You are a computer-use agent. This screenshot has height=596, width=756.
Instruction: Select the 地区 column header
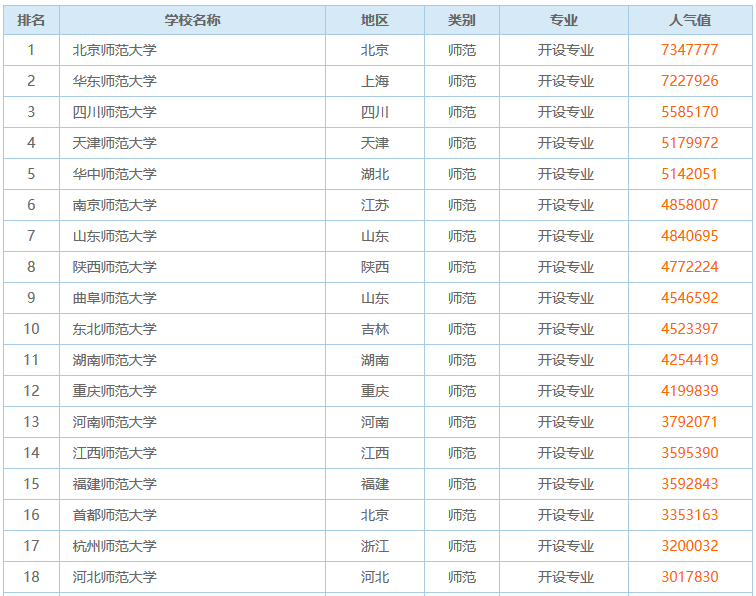(375, 20)
